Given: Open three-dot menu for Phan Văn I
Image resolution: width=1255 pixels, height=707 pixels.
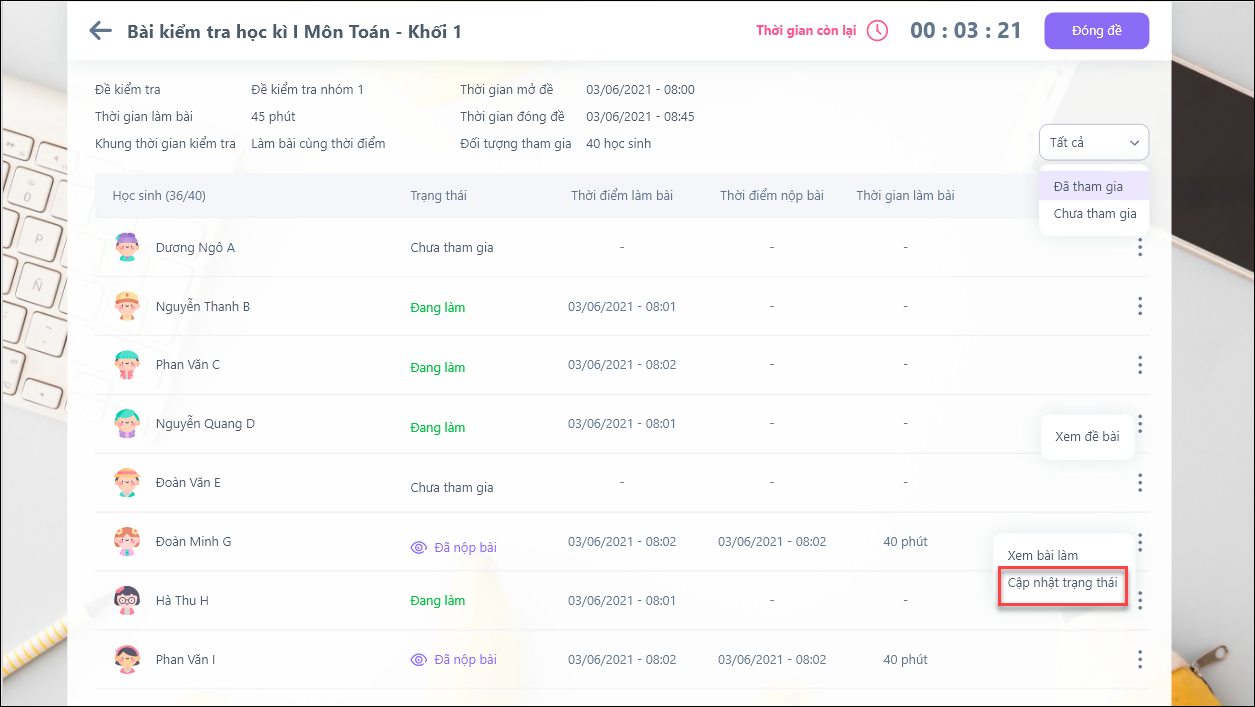Looking at the screenshot, I should pos(1140,659).
